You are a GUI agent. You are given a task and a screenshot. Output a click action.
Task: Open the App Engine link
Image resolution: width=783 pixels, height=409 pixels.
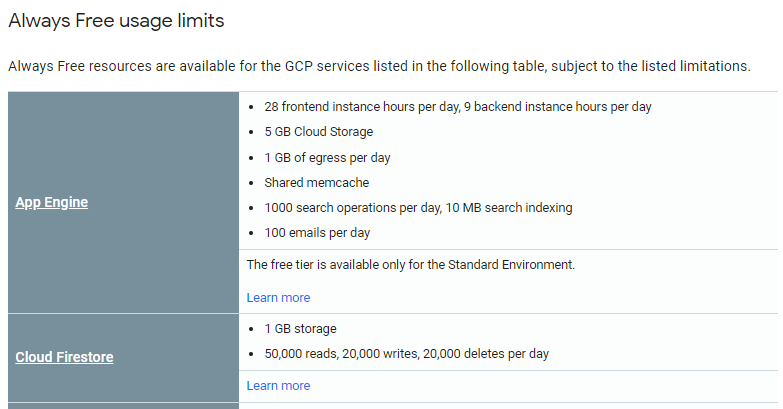[x=52, y=202]
